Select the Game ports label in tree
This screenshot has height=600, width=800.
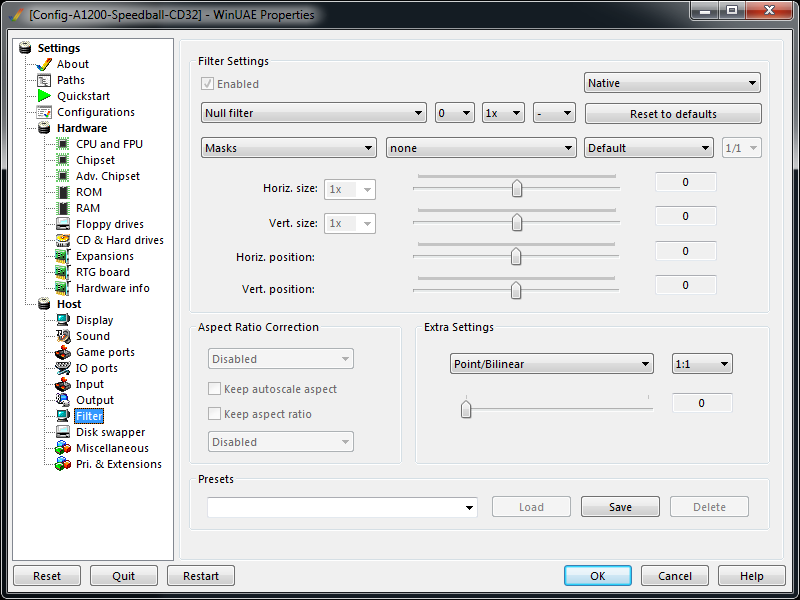(105, 352)
